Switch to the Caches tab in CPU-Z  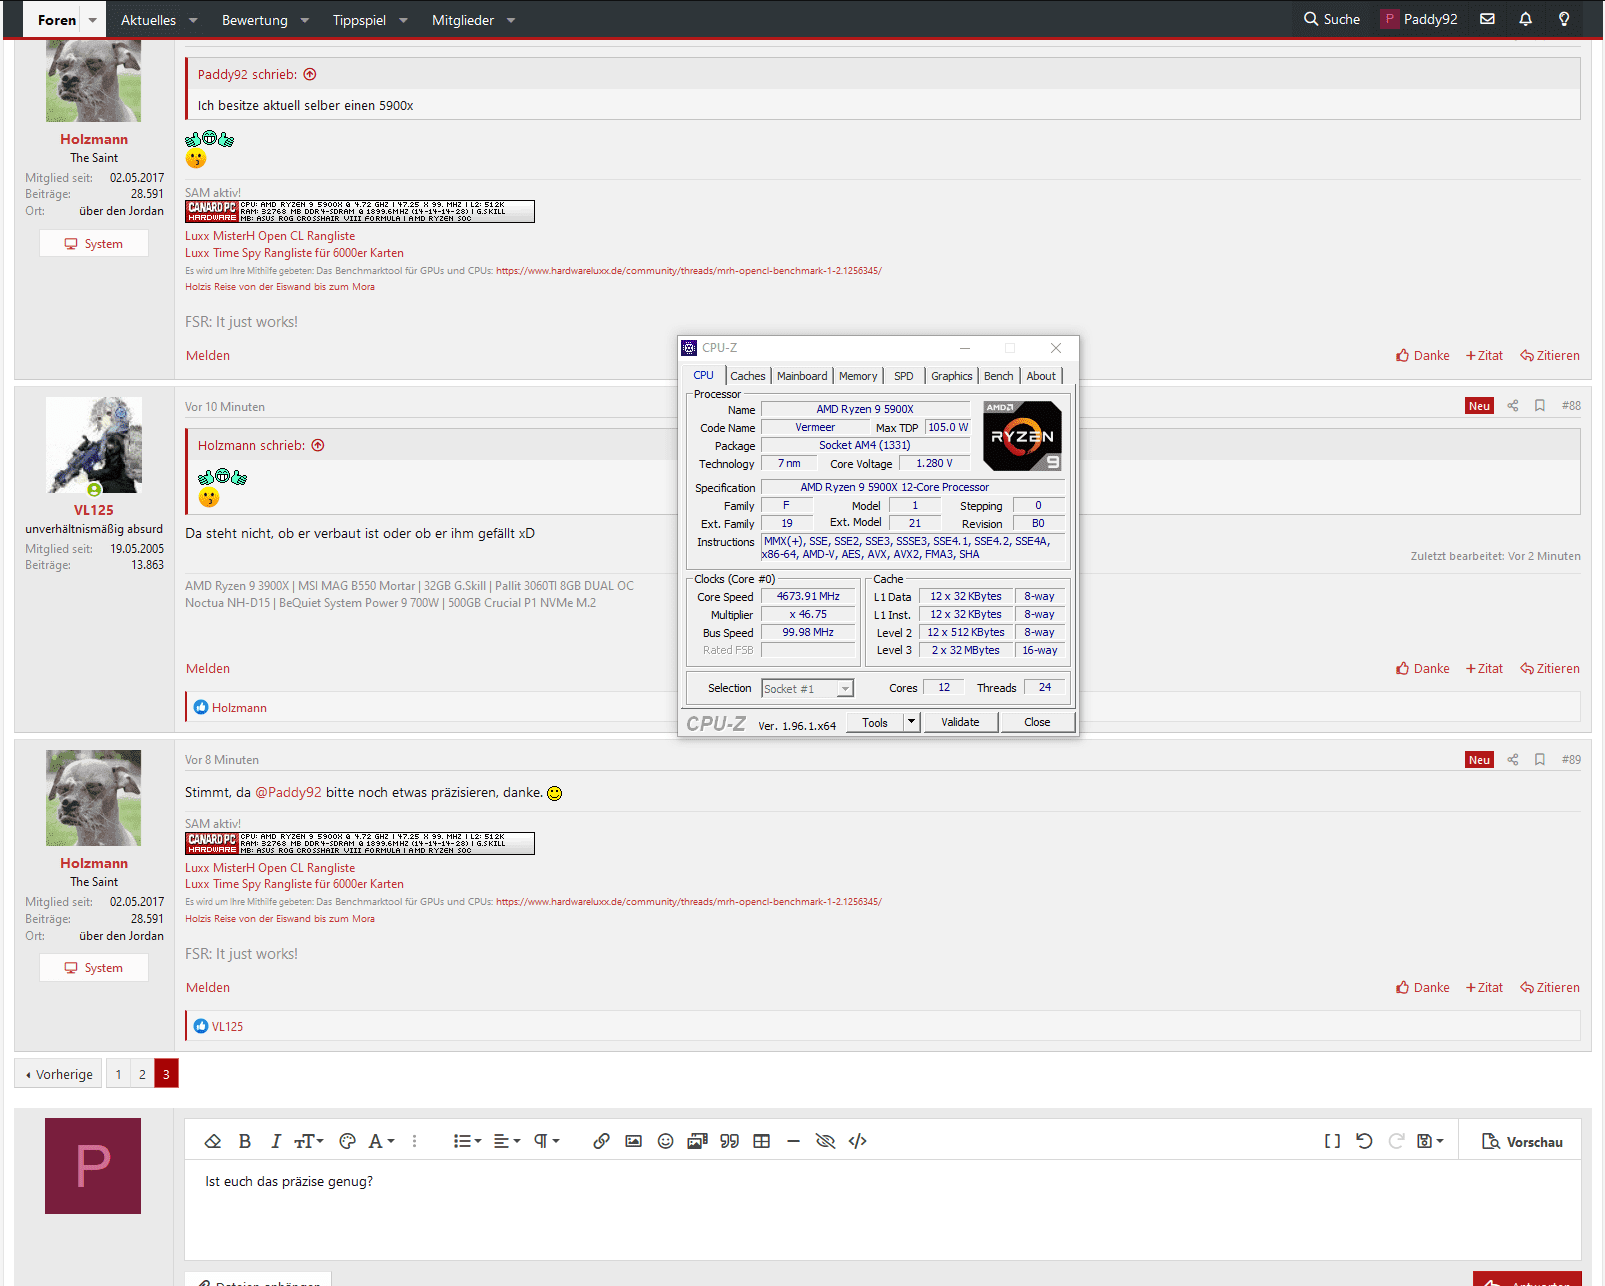coord(747,376)
